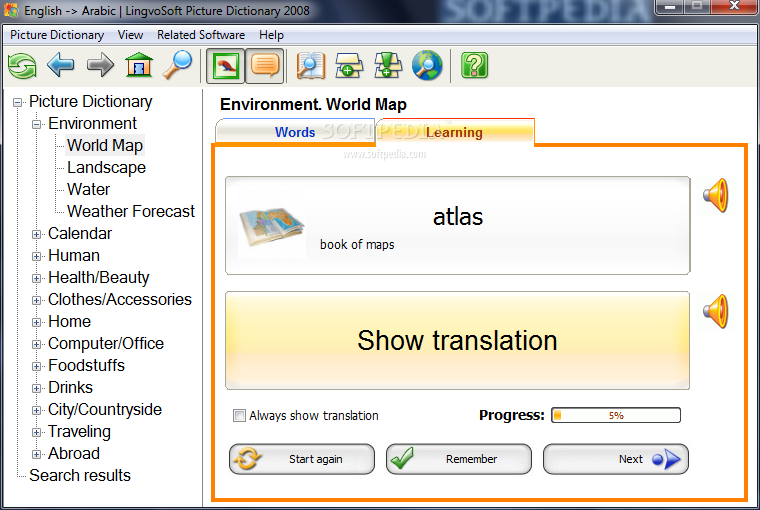
Task: Click the Start again button
Action: 302,459
